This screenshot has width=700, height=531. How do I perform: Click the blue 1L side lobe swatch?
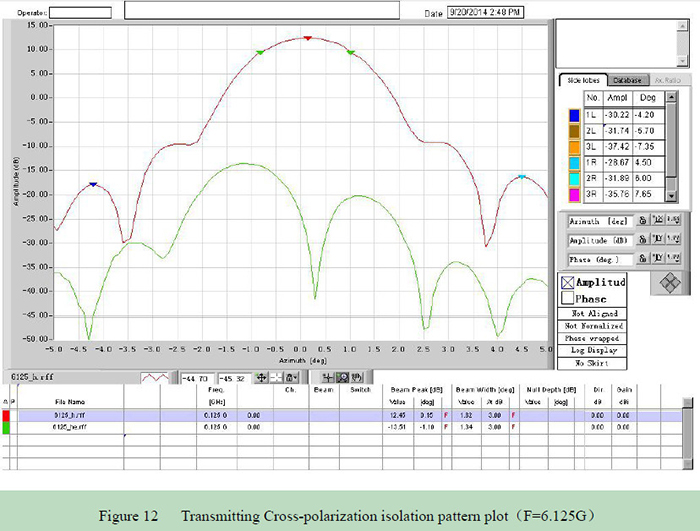pos(574,116)
